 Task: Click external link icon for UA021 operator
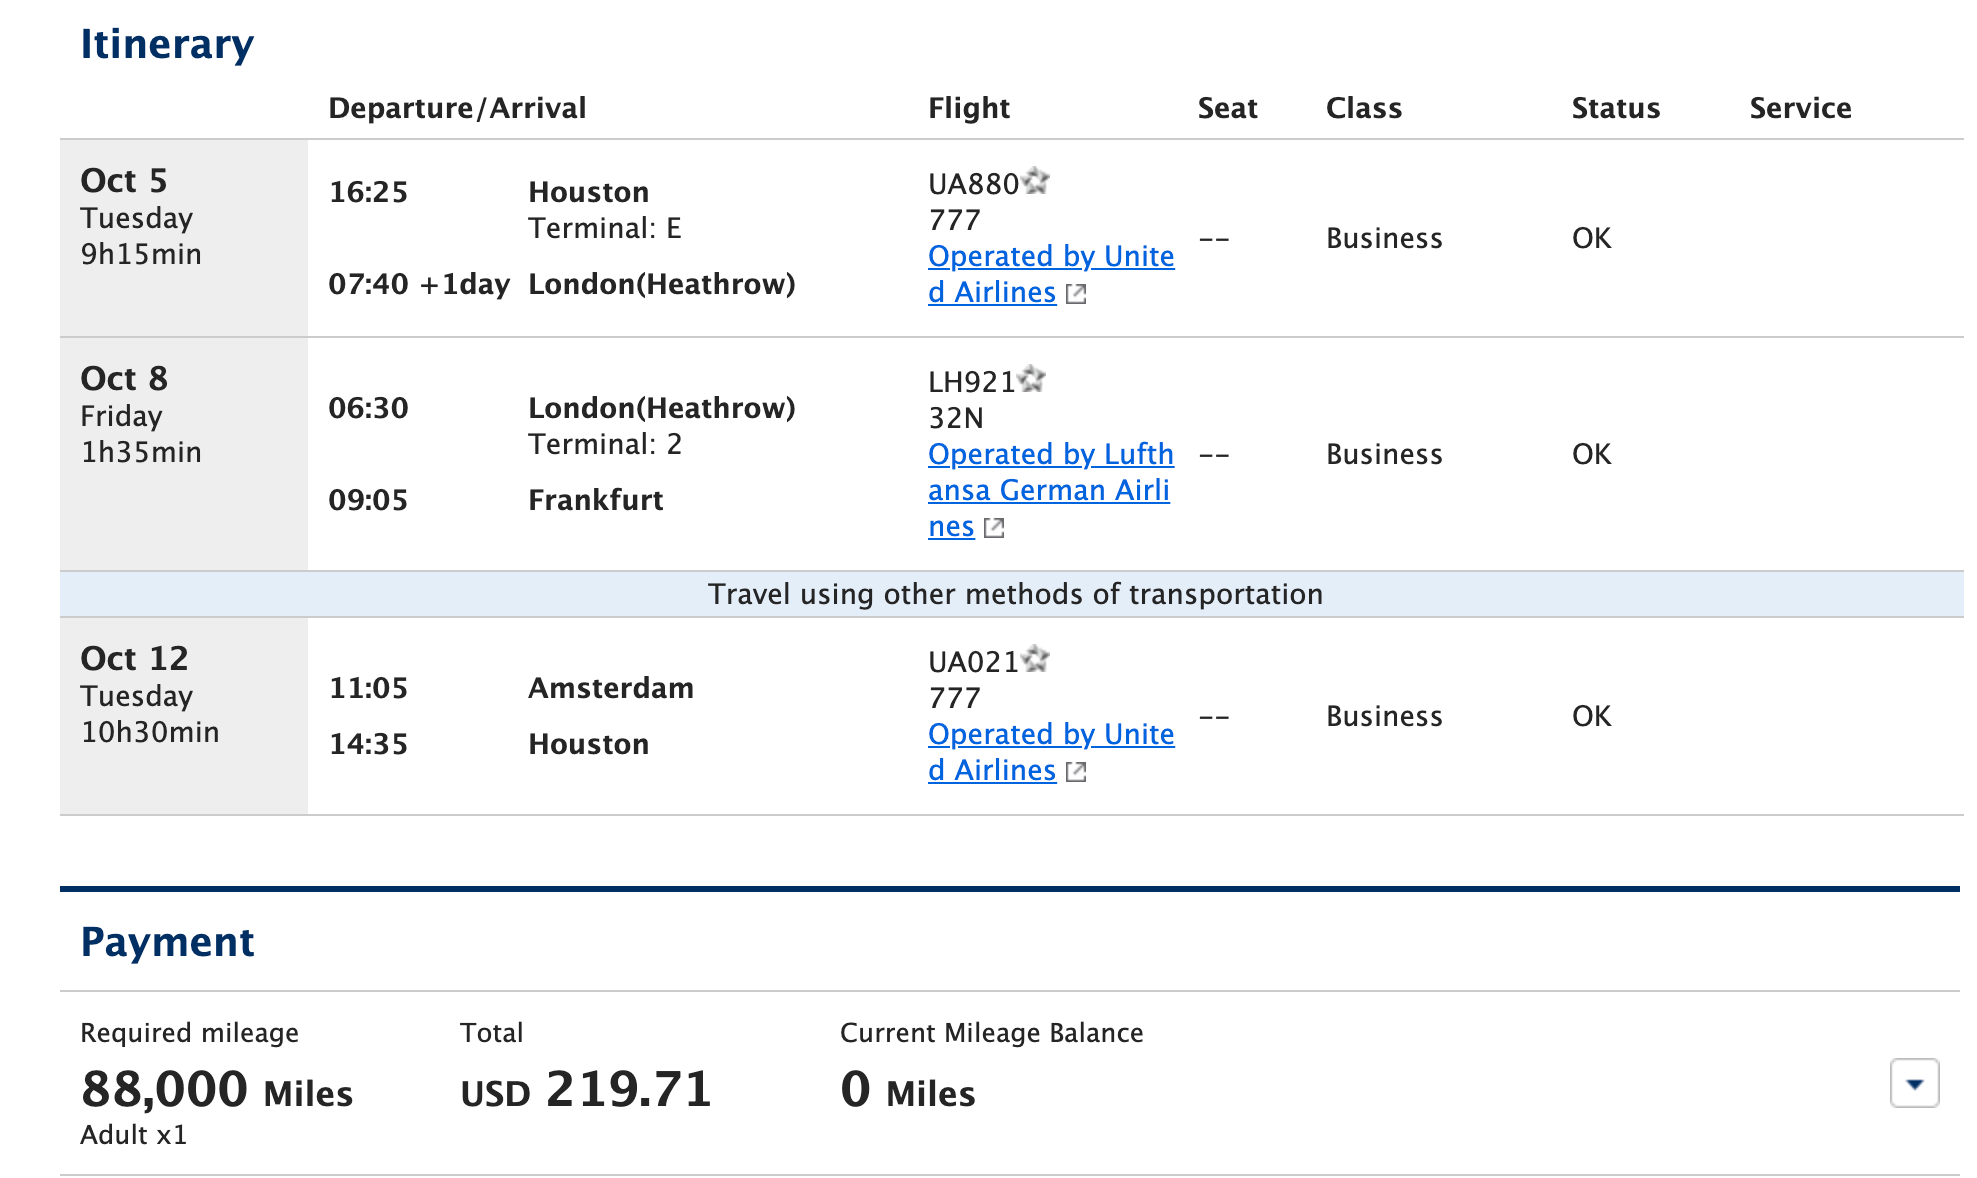pyautogui.click(x=1076, y=772)
